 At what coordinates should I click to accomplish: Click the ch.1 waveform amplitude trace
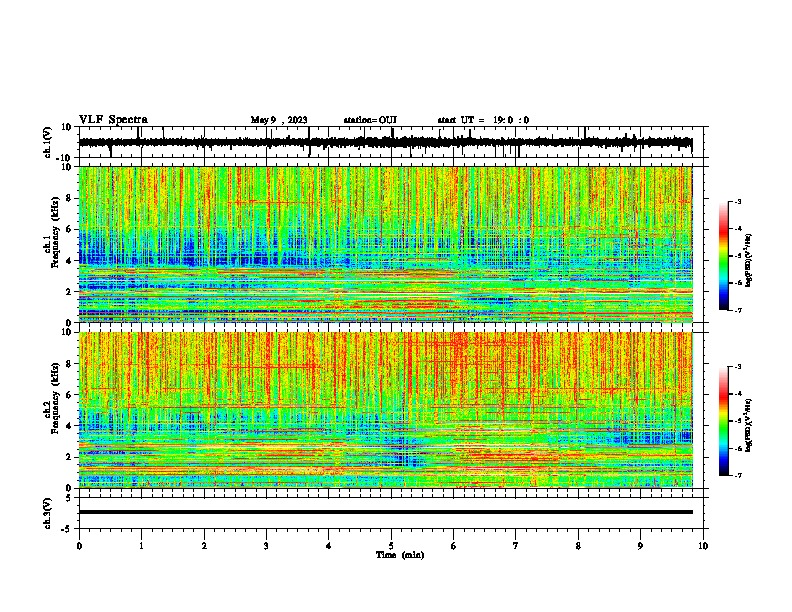385,142
